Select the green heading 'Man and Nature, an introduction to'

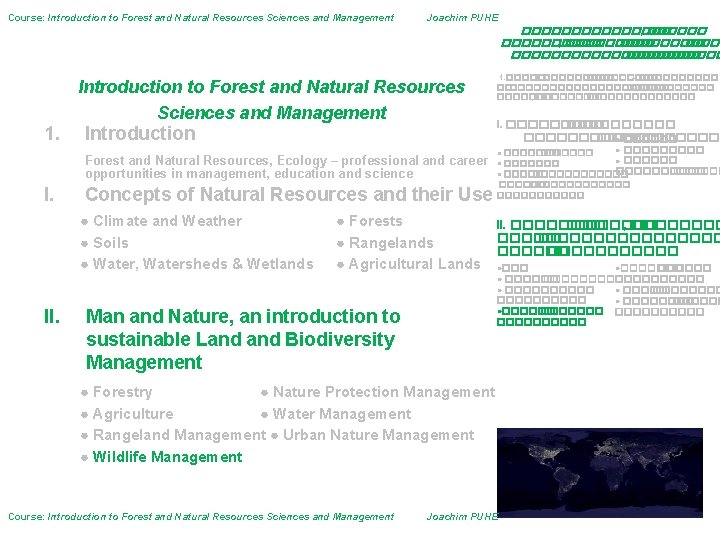pos(243,317)
